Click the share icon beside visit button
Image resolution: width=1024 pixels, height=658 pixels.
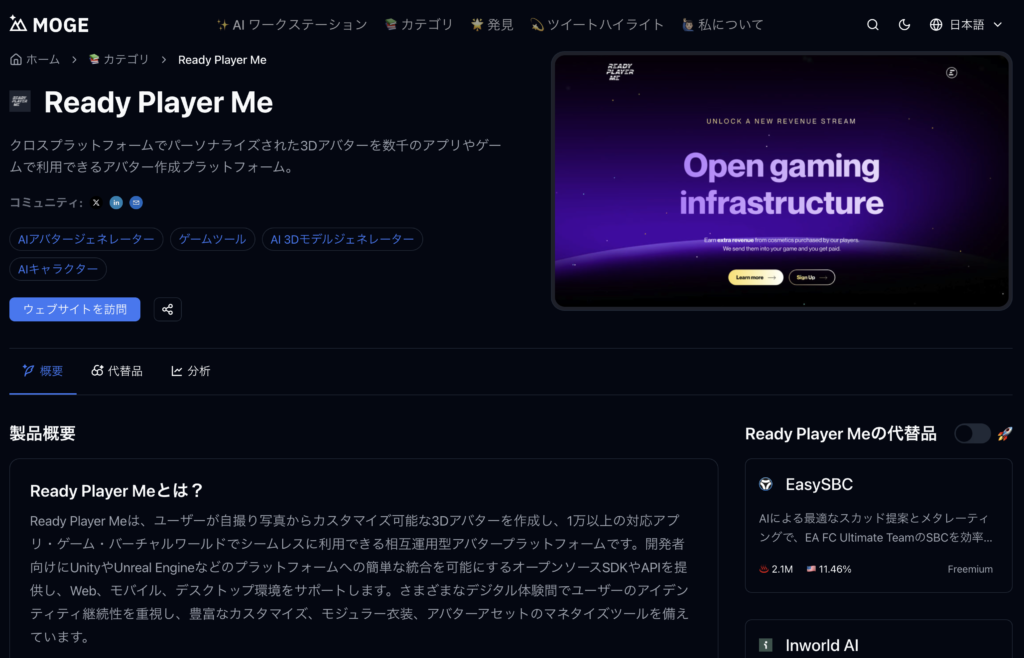tap(168, 309)
